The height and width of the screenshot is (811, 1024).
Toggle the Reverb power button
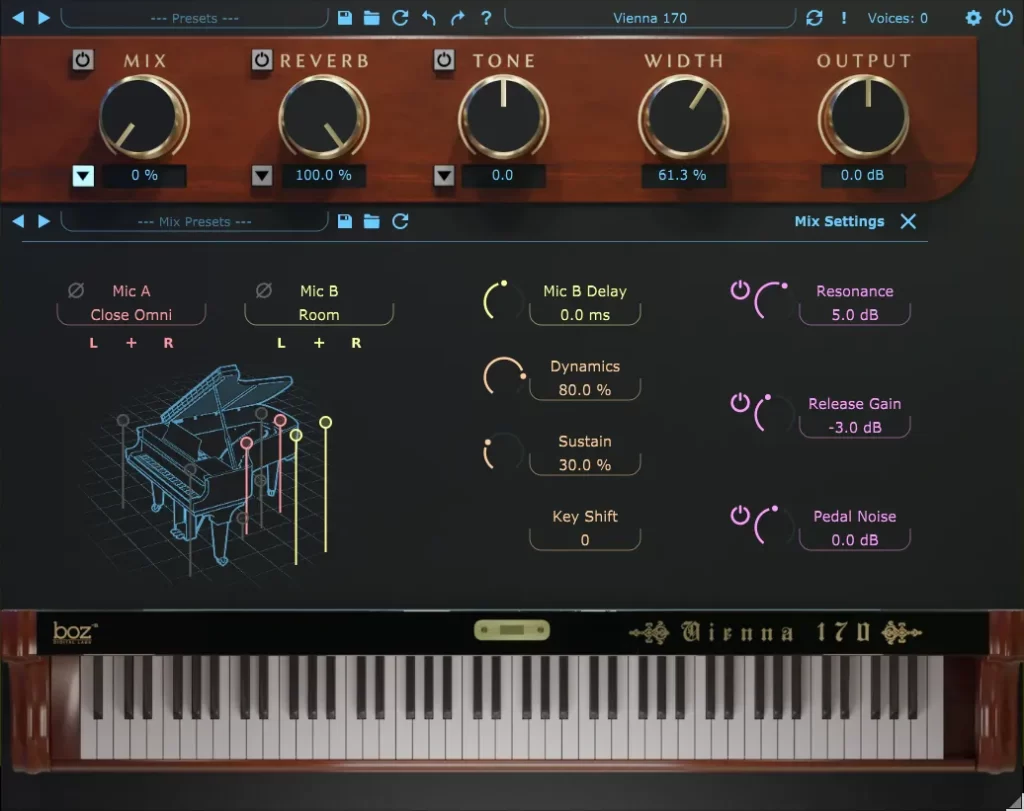point(262,60)
